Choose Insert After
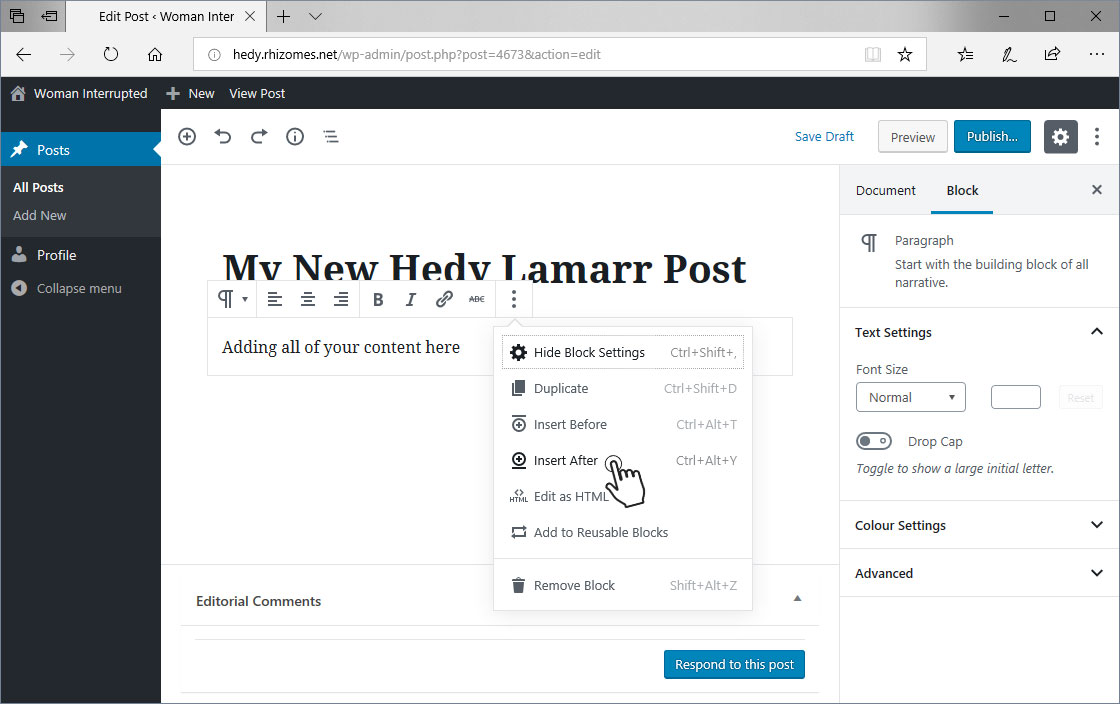This screenshot has width=1120, height=704. (623, 461)
